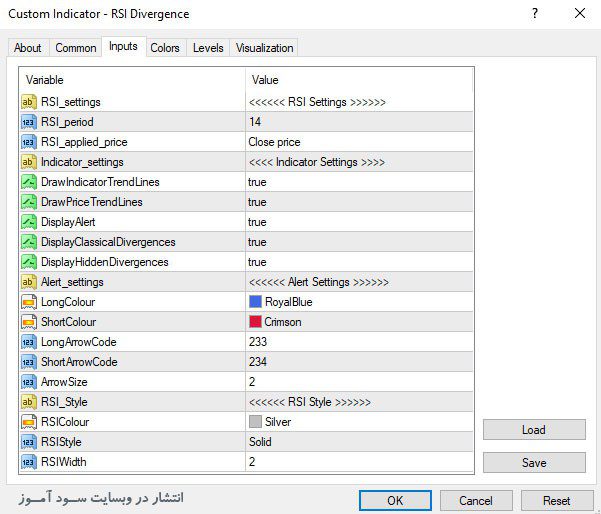The image size is (601, 514).
Task: Toggle DisplayClassicalDivergences true value
Action: 258,242
